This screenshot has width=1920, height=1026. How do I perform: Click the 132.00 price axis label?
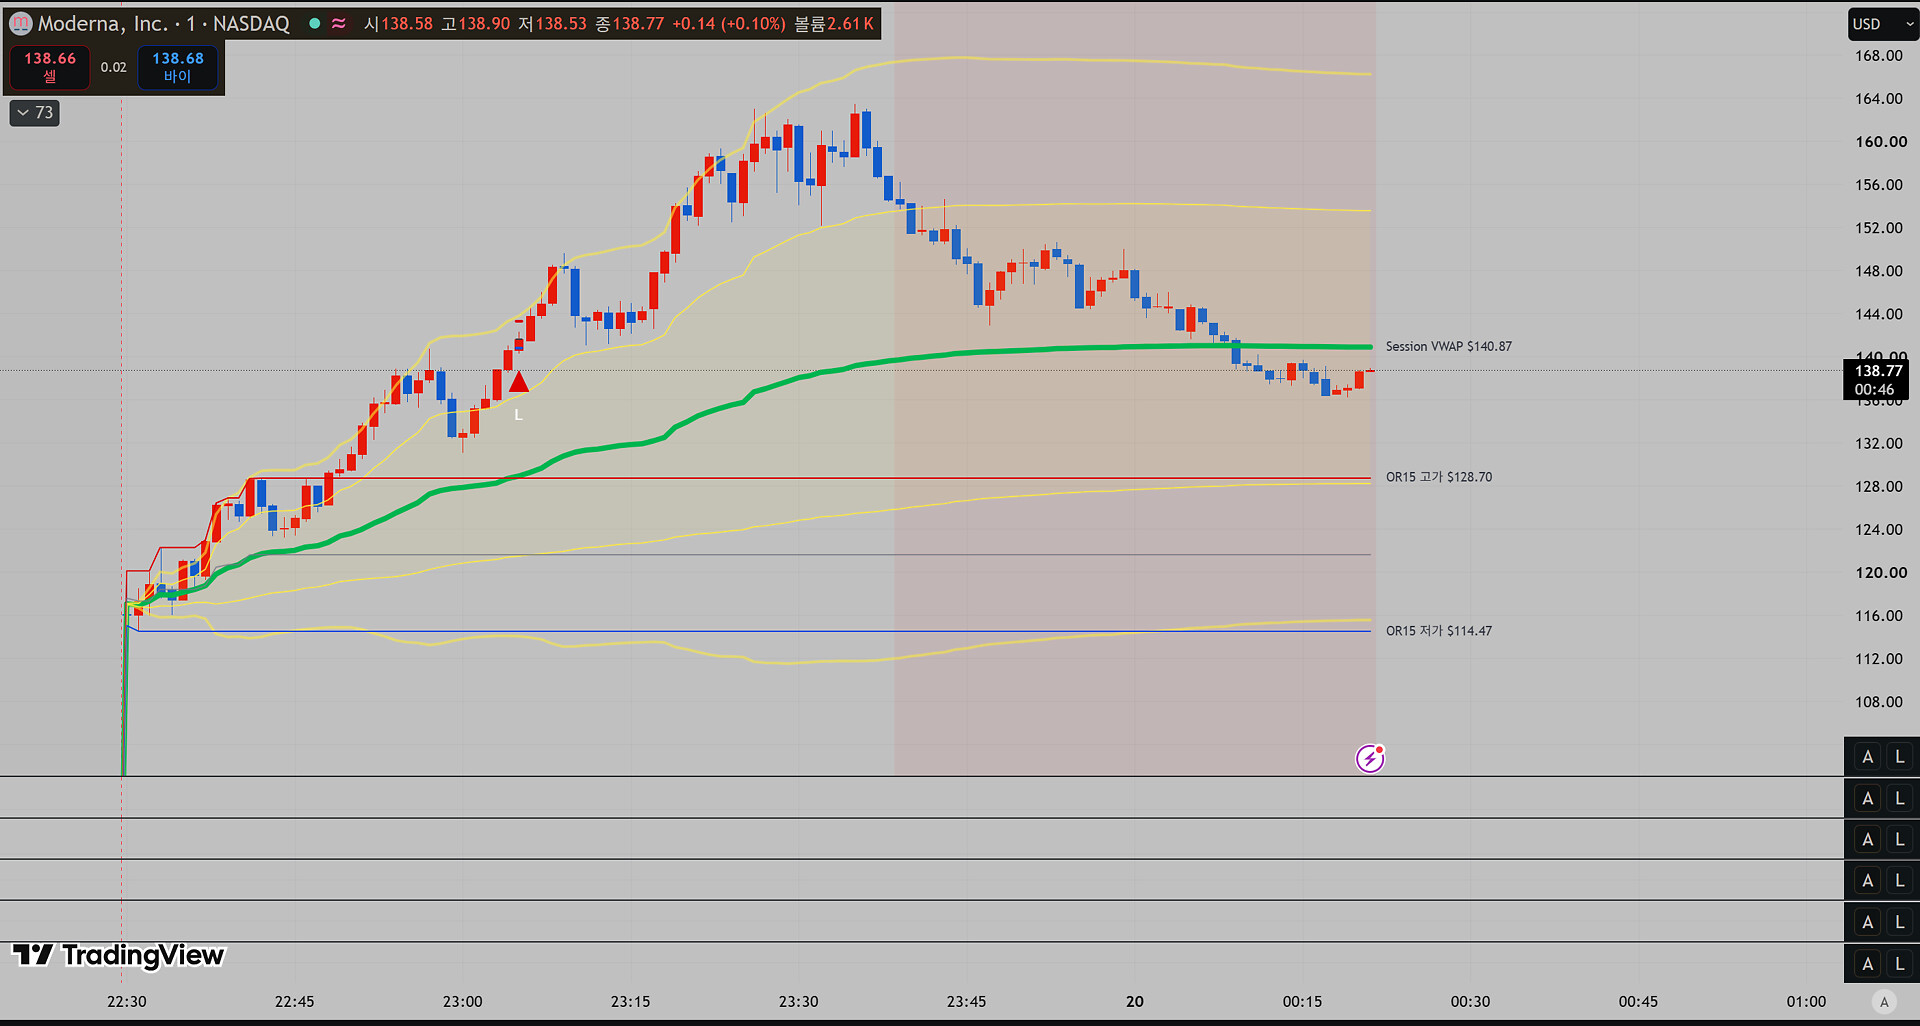1878,443
